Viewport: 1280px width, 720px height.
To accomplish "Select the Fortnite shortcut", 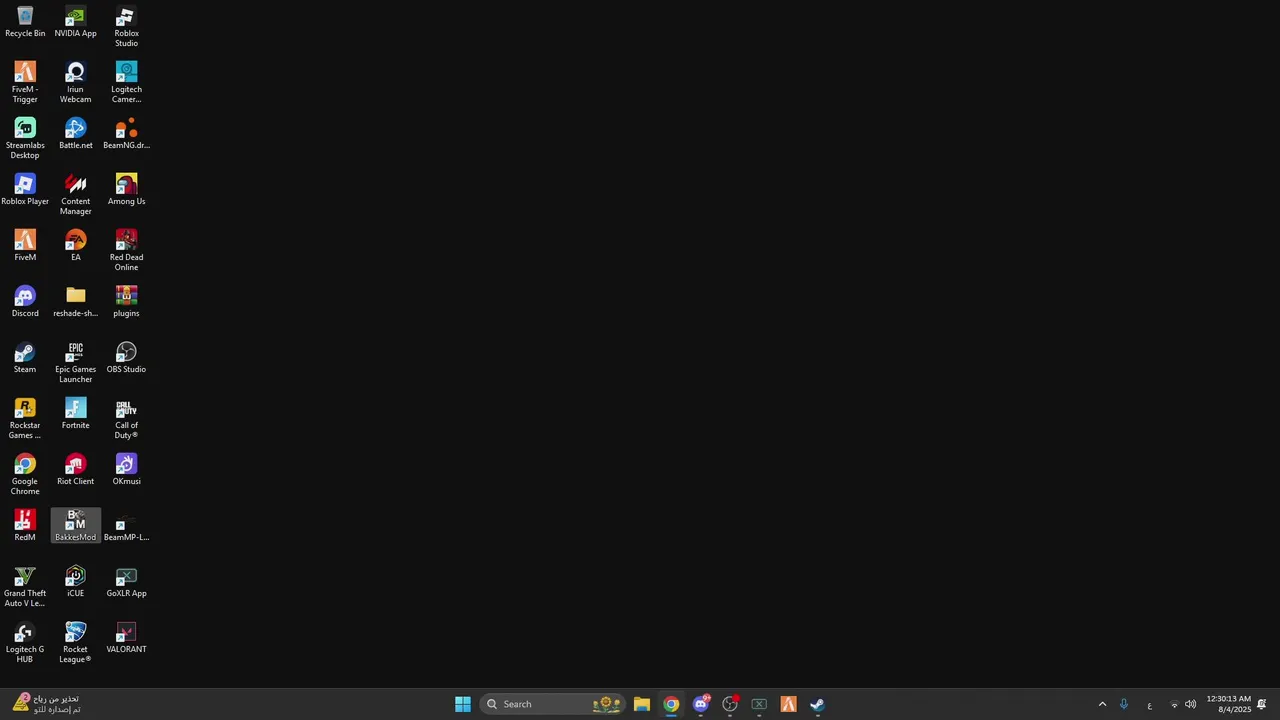I will pyautogui.click(x=75, y=414).
